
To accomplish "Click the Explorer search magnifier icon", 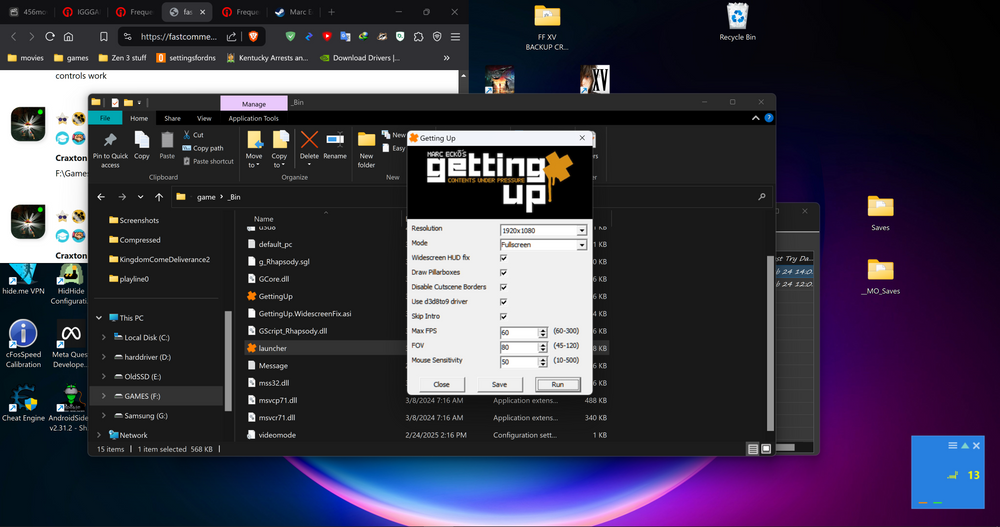I will click(x=761, y=197).
